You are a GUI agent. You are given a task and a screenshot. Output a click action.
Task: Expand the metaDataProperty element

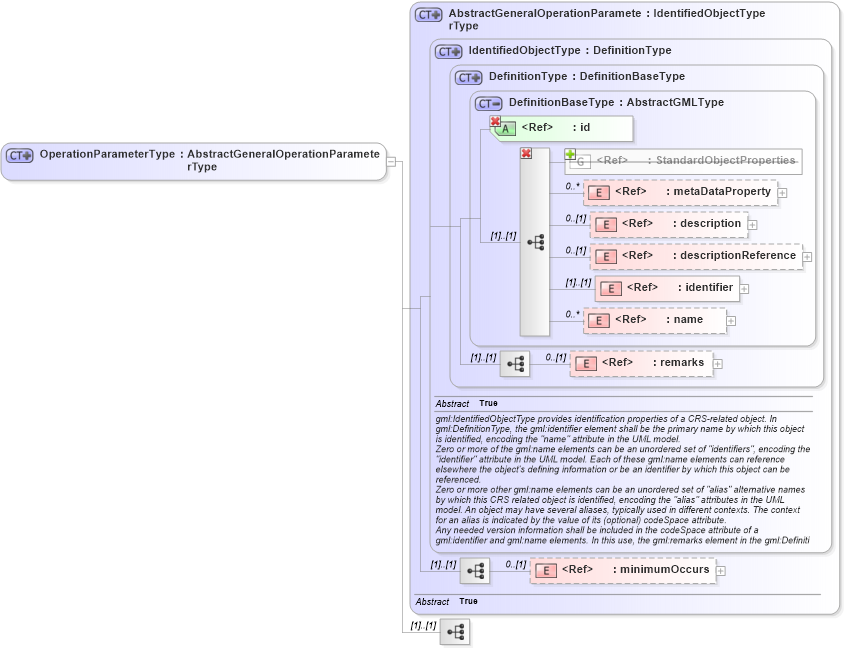[782, 193]
